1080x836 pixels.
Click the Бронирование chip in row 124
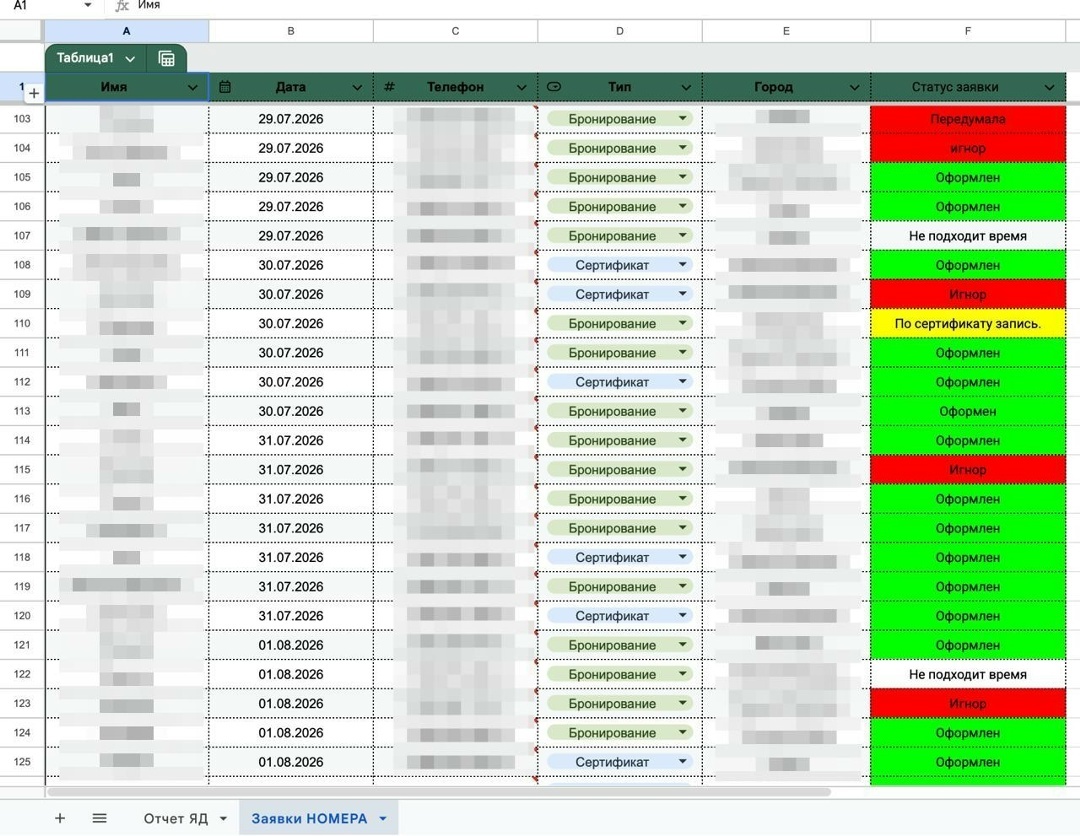pyautogui.click(x=620, y=733)
